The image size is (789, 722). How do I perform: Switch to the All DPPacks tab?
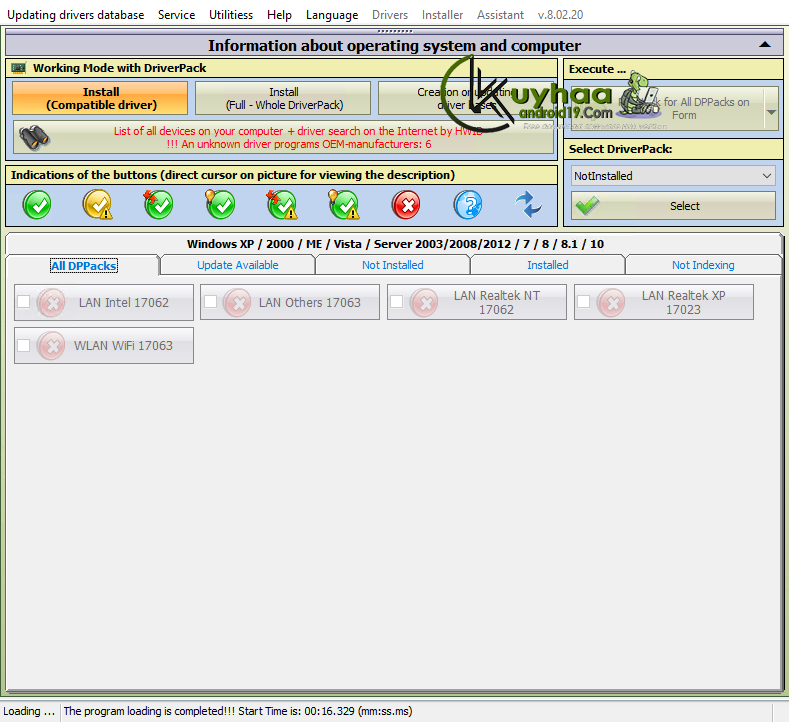[x=83, y=266]
